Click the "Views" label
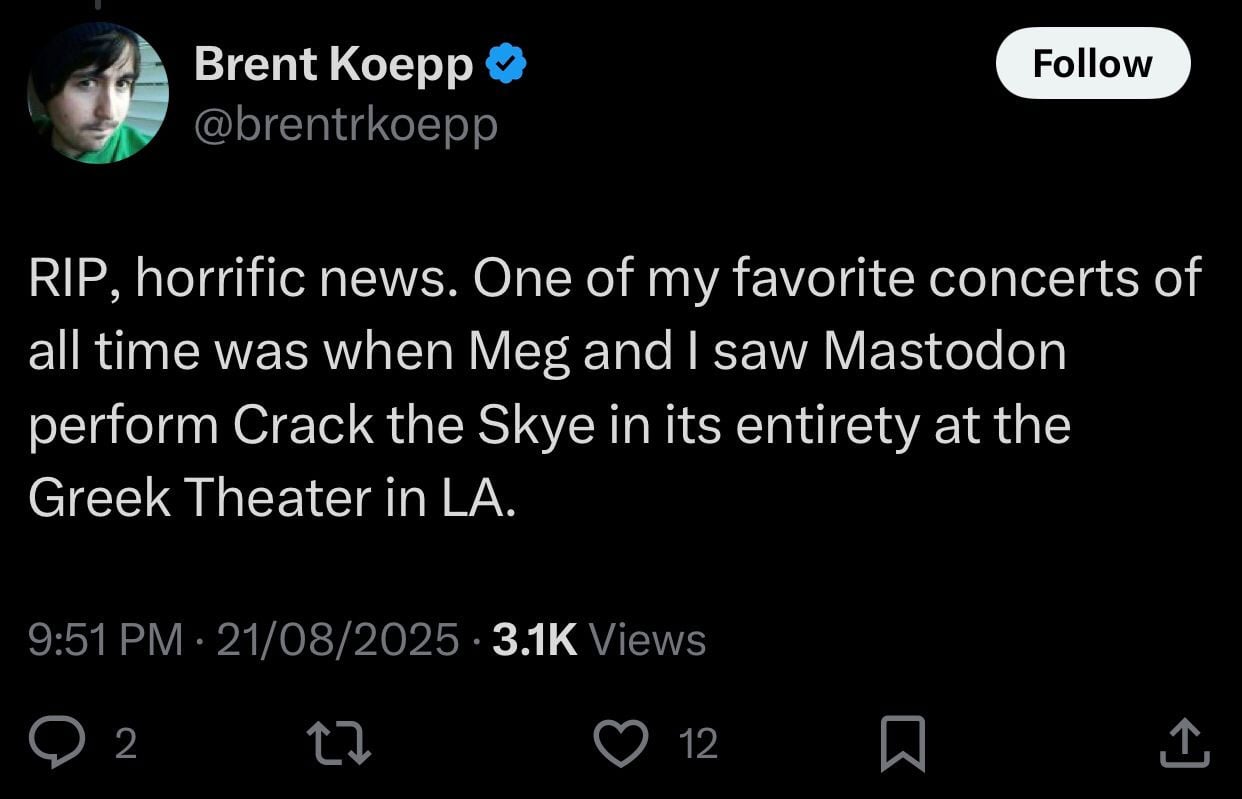 (646, 639)
